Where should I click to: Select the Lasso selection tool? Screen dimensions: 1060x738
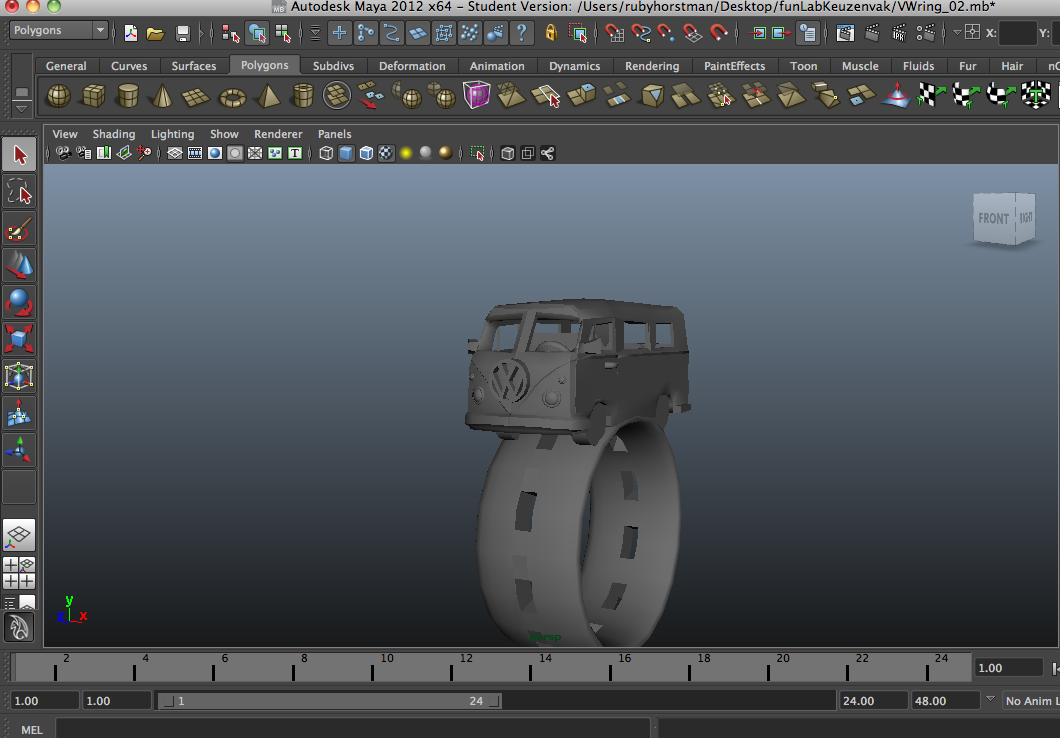click(x=18, y=190)
